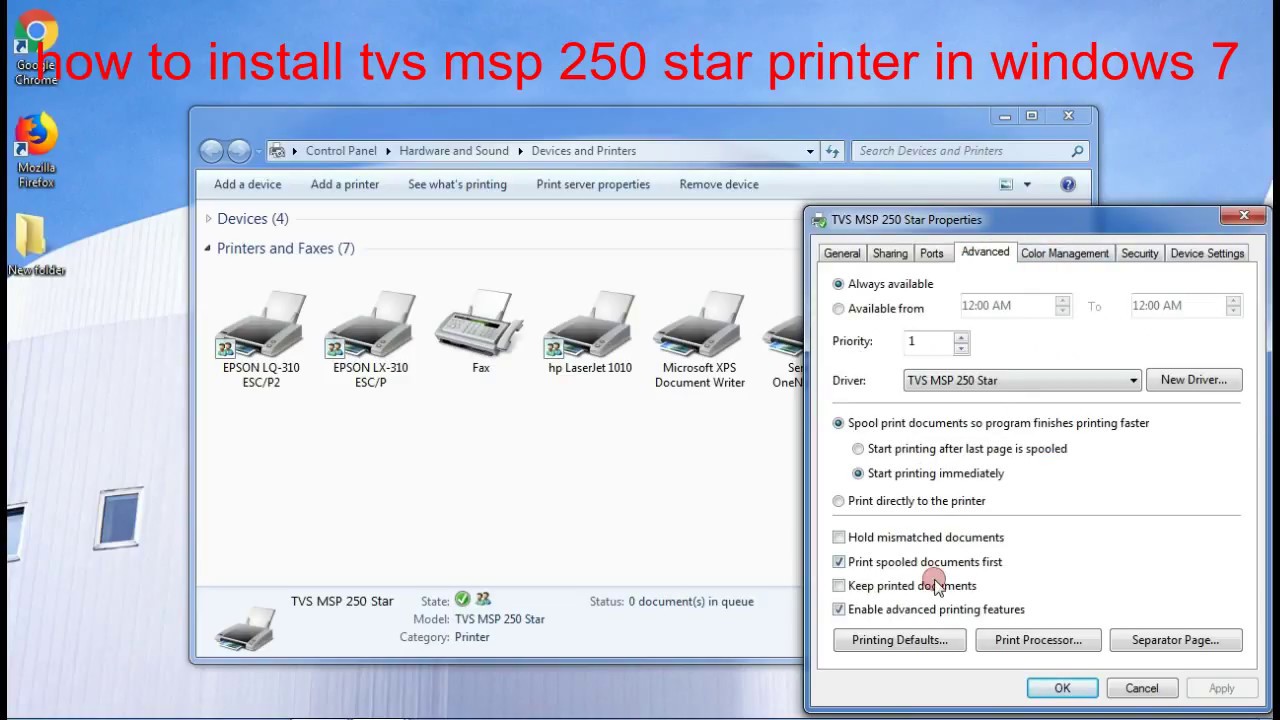Click Print server properties
Image resolution: width=1280 pixels, height=720 pixels.
(x=593, y=184)
